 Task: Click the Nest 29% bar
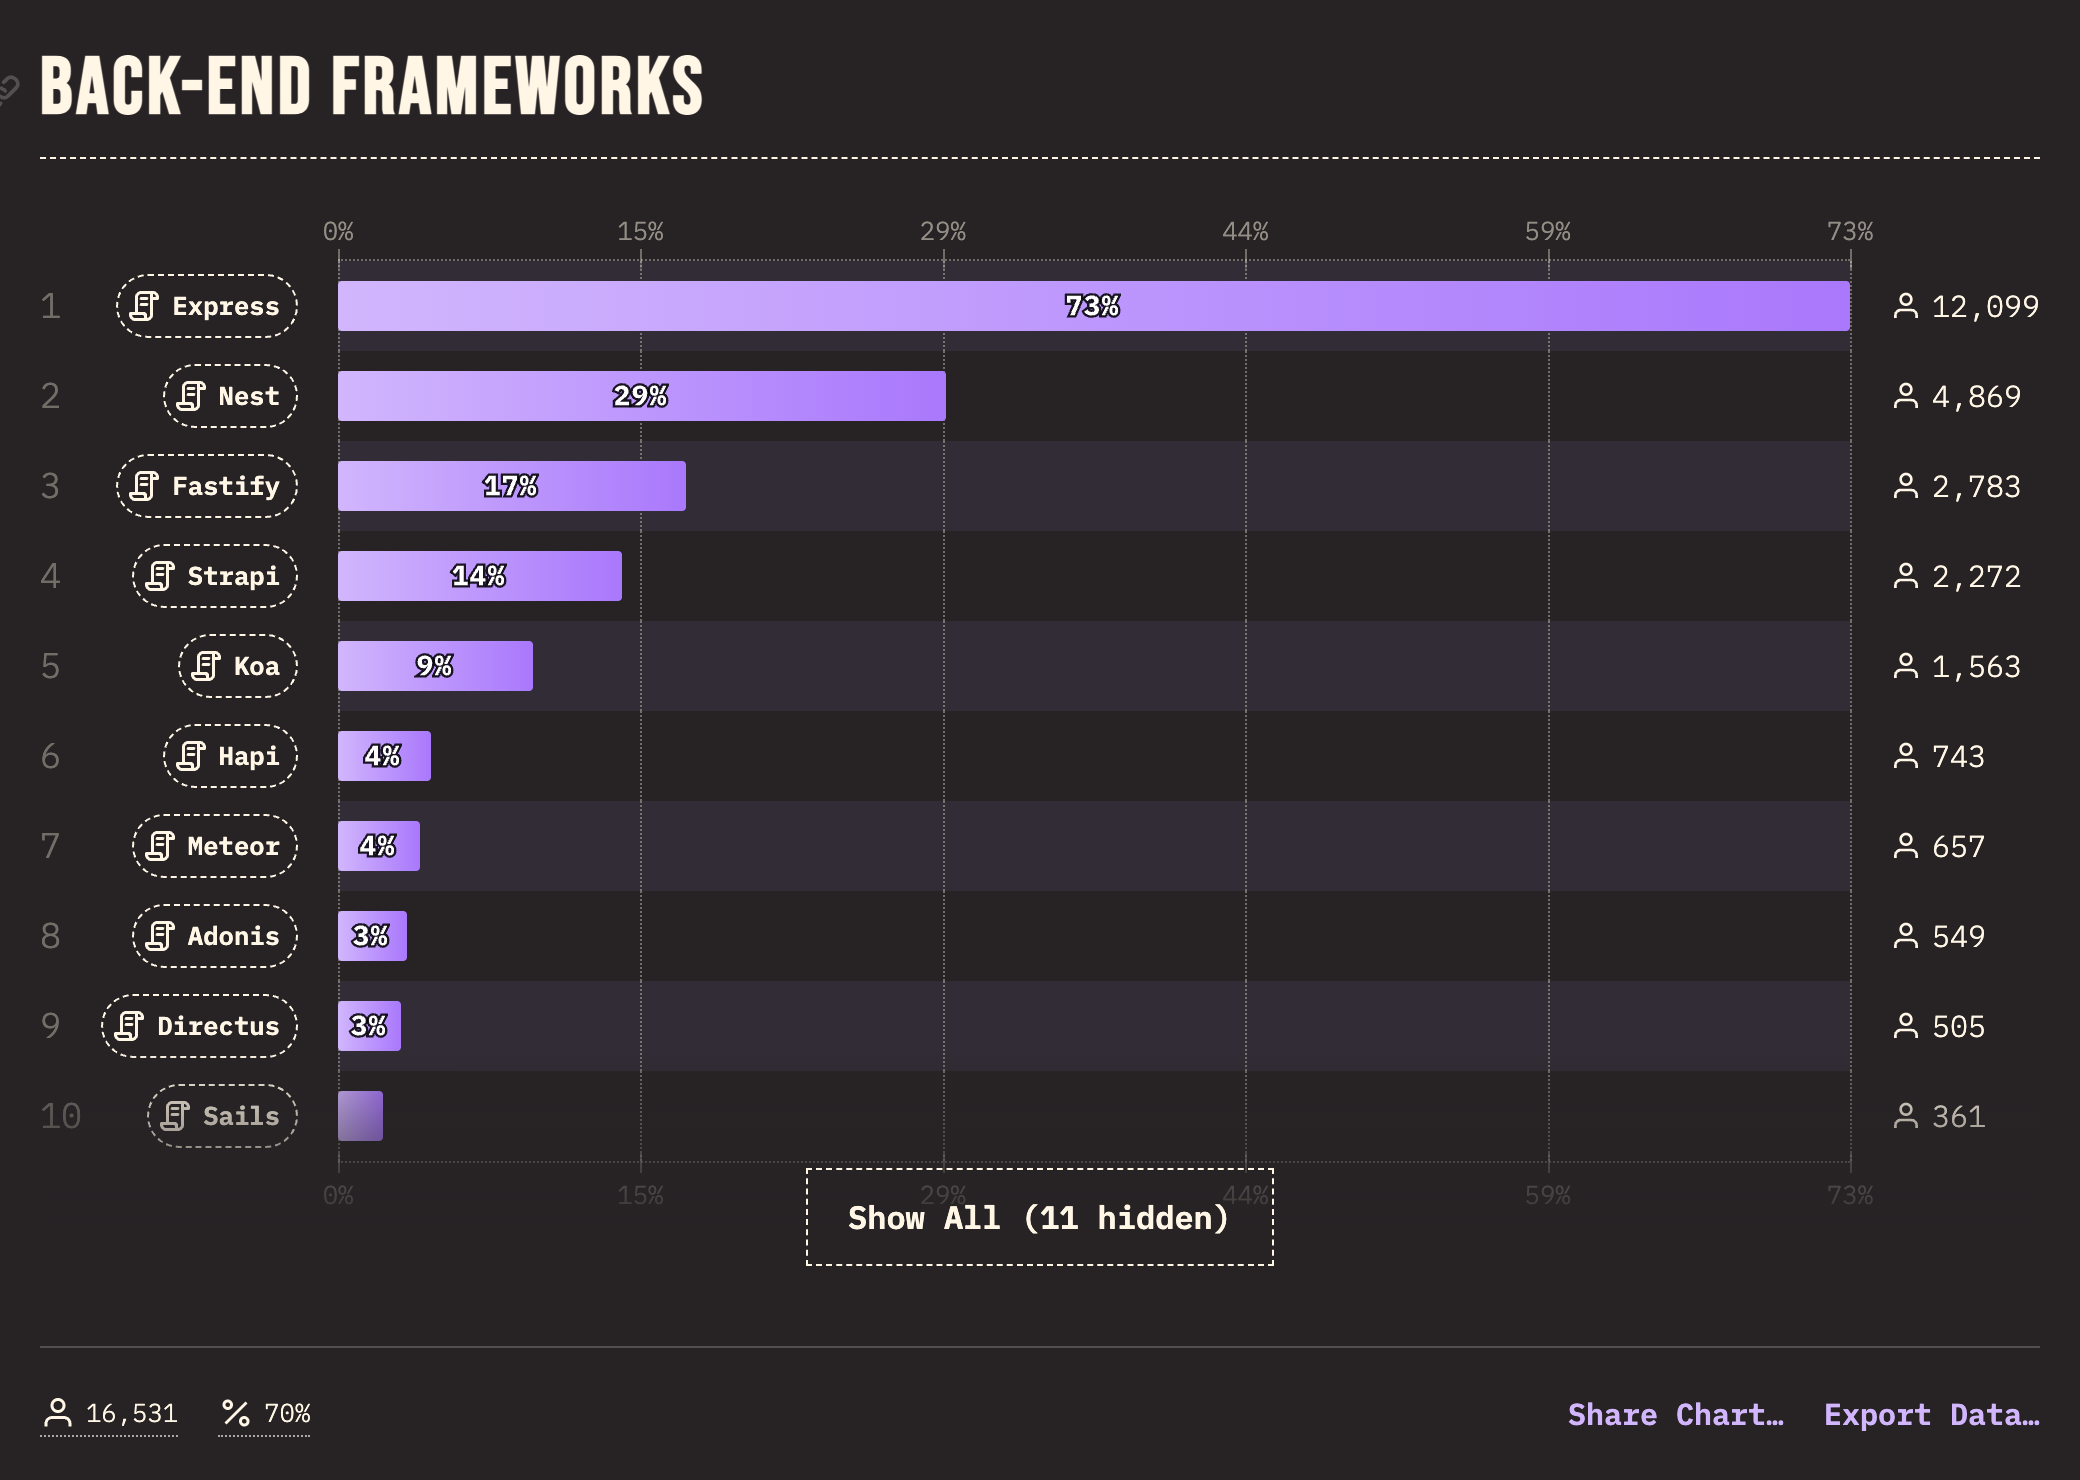point(641,396)
